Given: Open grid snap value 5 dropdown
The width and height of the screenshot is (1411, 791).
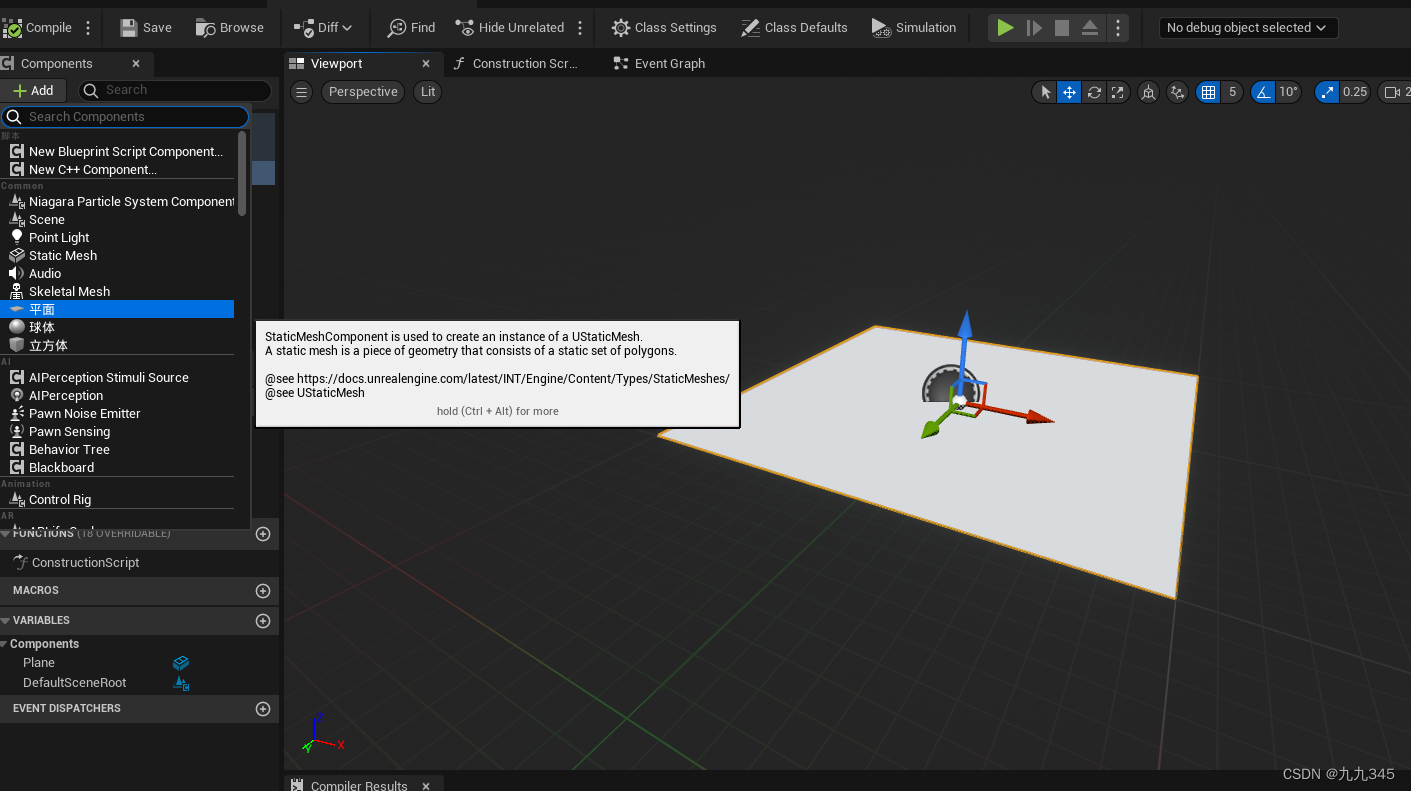Looking at the screenshot, I should pyautogui.click(x=1232, y=92).
